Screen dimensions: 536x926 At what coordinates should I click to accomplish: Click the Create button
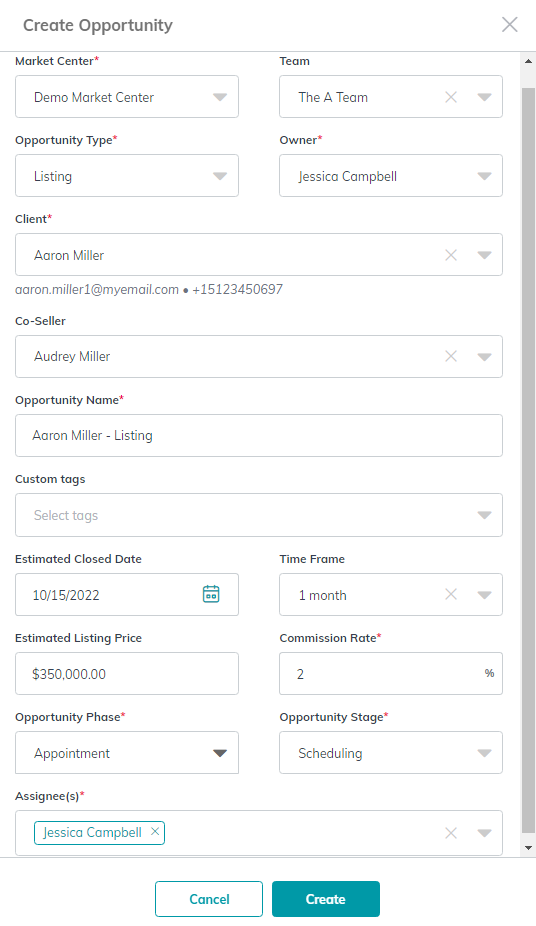(326, 899)
